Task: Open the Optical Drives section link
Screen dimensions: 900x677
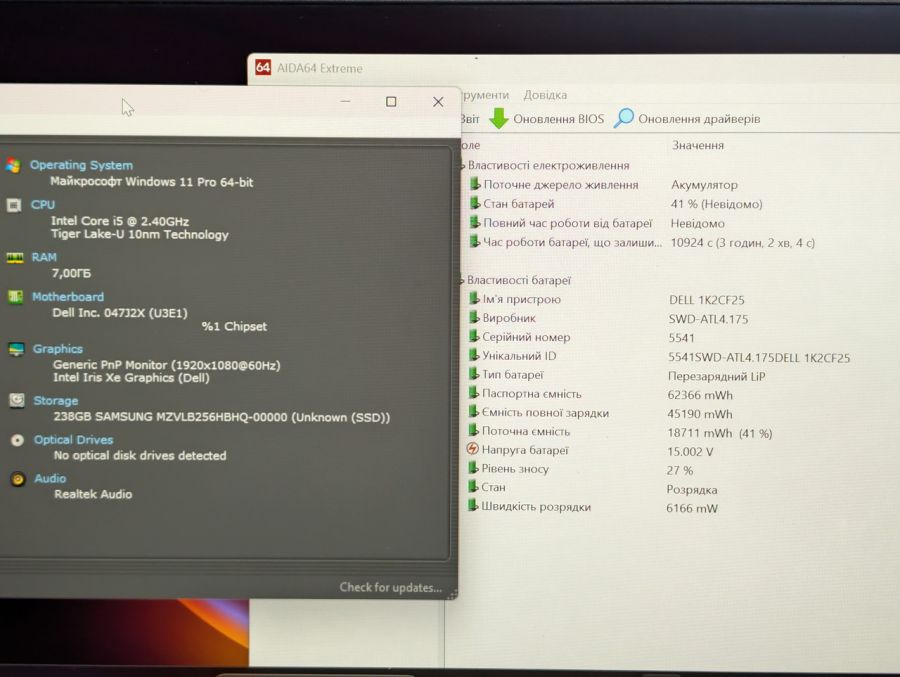Action: [73, 440]
